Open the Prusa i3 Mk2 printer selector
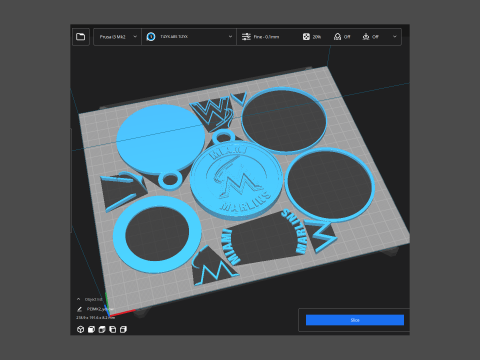 tap(118, 37)
